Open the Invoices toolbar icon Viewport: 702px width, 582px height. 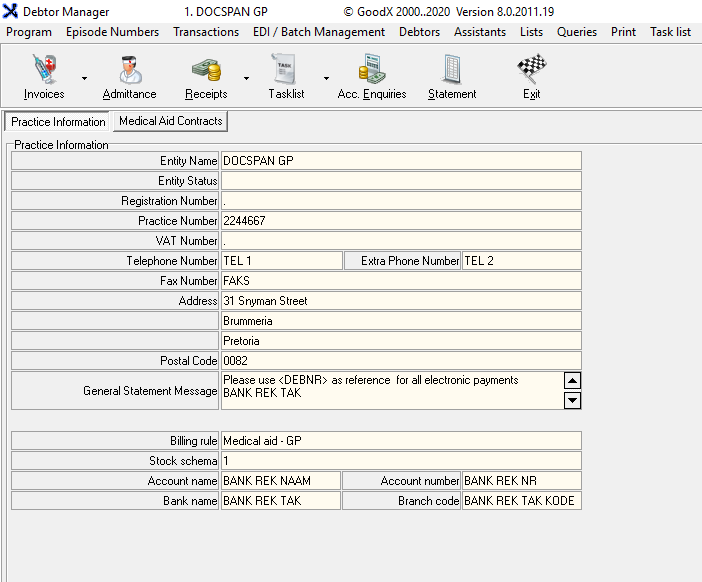click(43, 76)
